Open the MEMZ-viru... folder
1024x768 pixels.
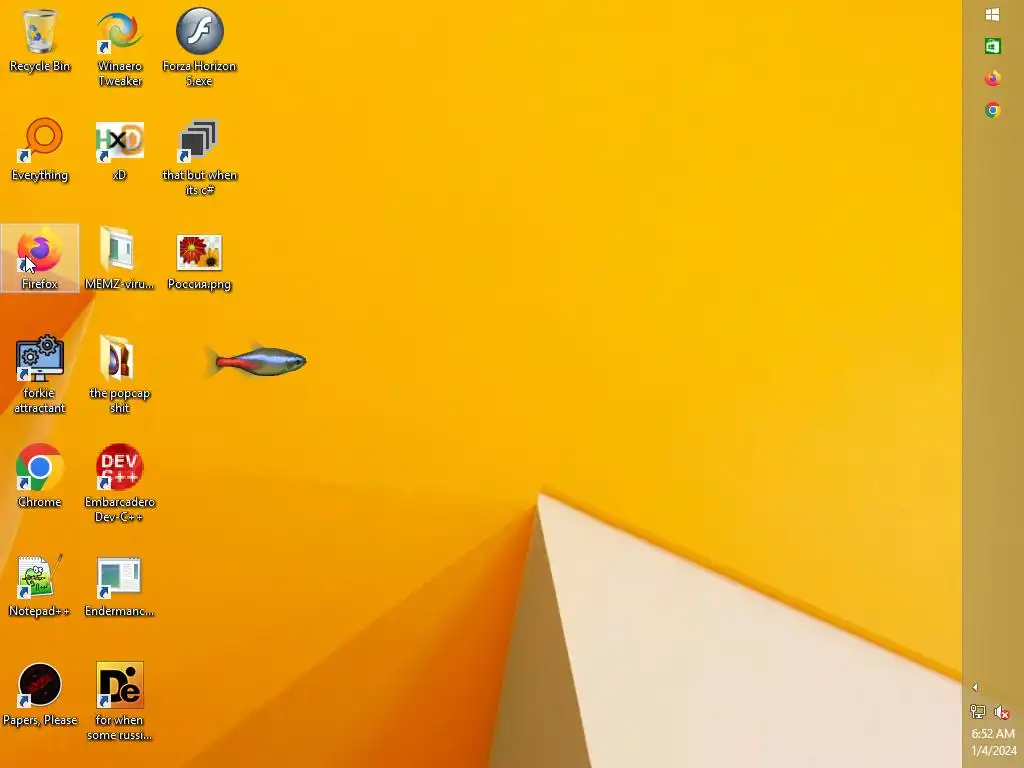[x=119, y=258]
